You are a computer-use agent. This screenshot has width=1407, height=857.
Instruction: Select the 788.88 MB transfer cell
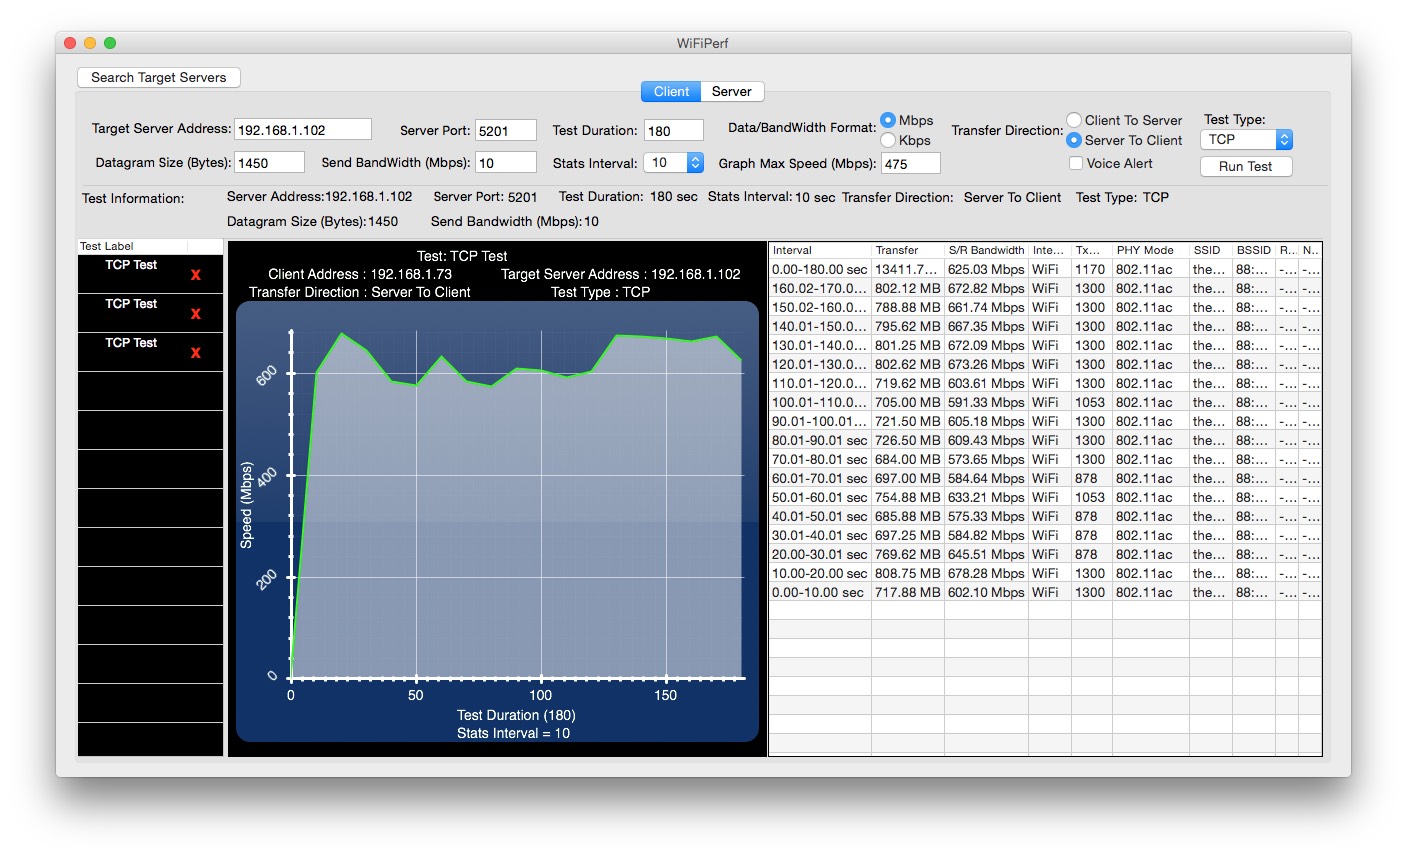coord(908,307)
